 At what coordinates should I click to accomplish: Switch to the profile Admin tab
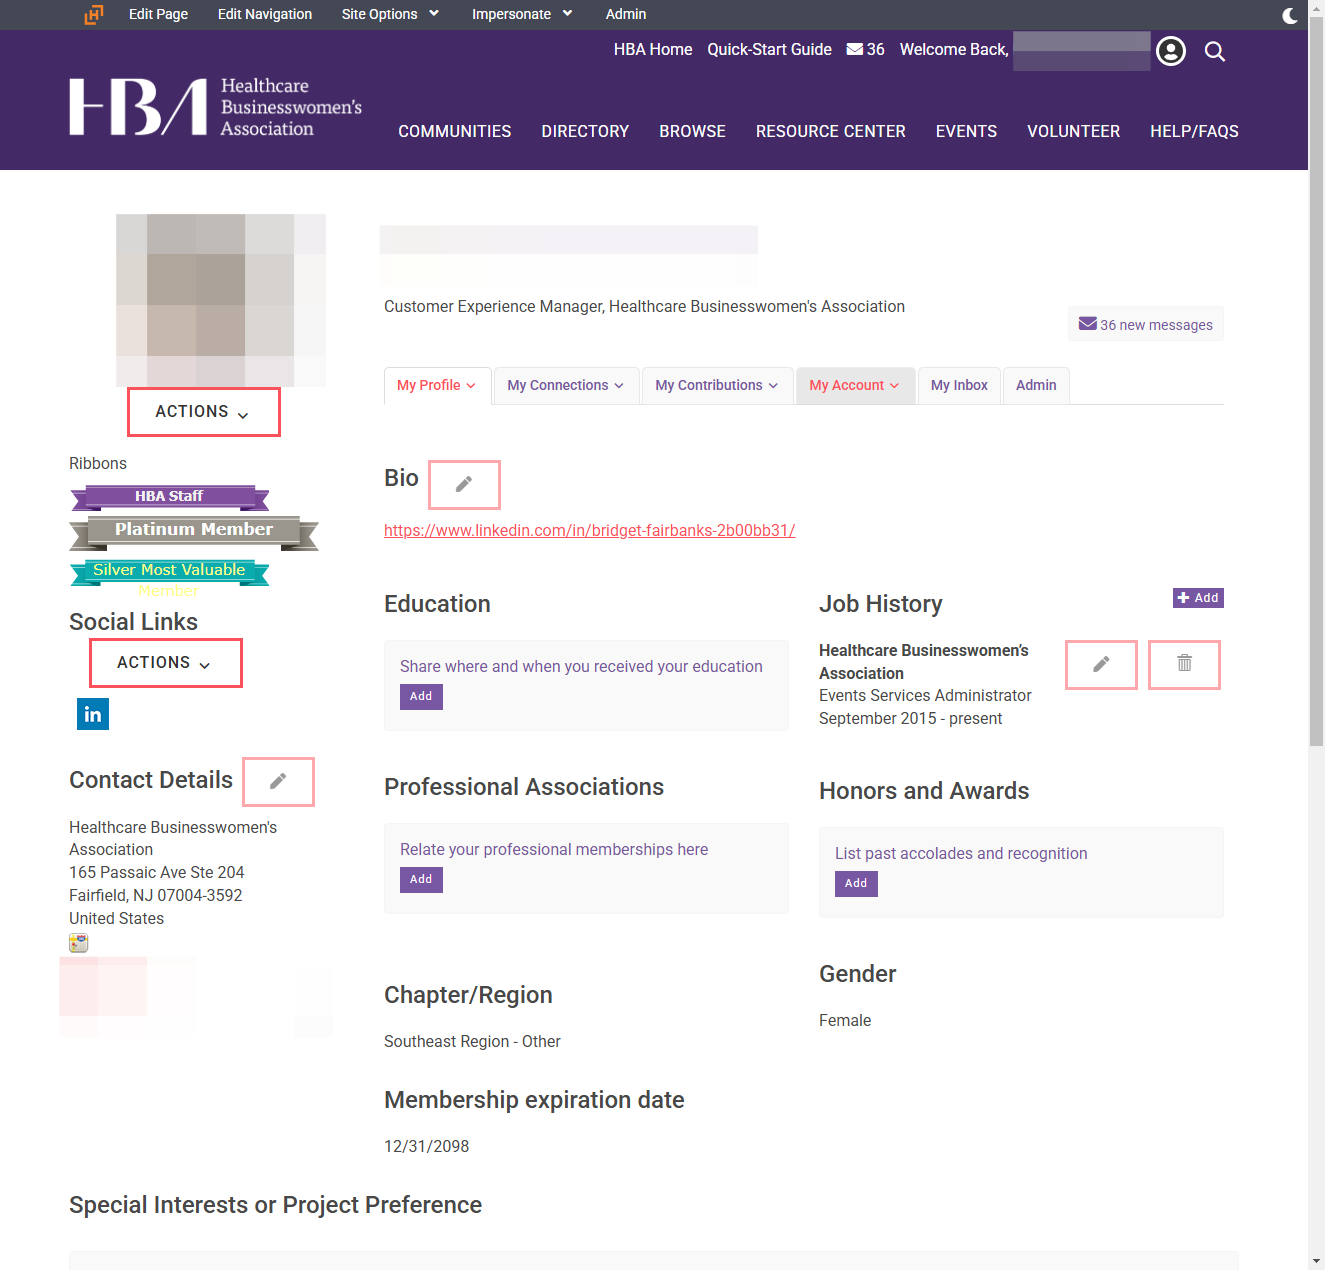pyautogui.click(x=1036, y=386)
